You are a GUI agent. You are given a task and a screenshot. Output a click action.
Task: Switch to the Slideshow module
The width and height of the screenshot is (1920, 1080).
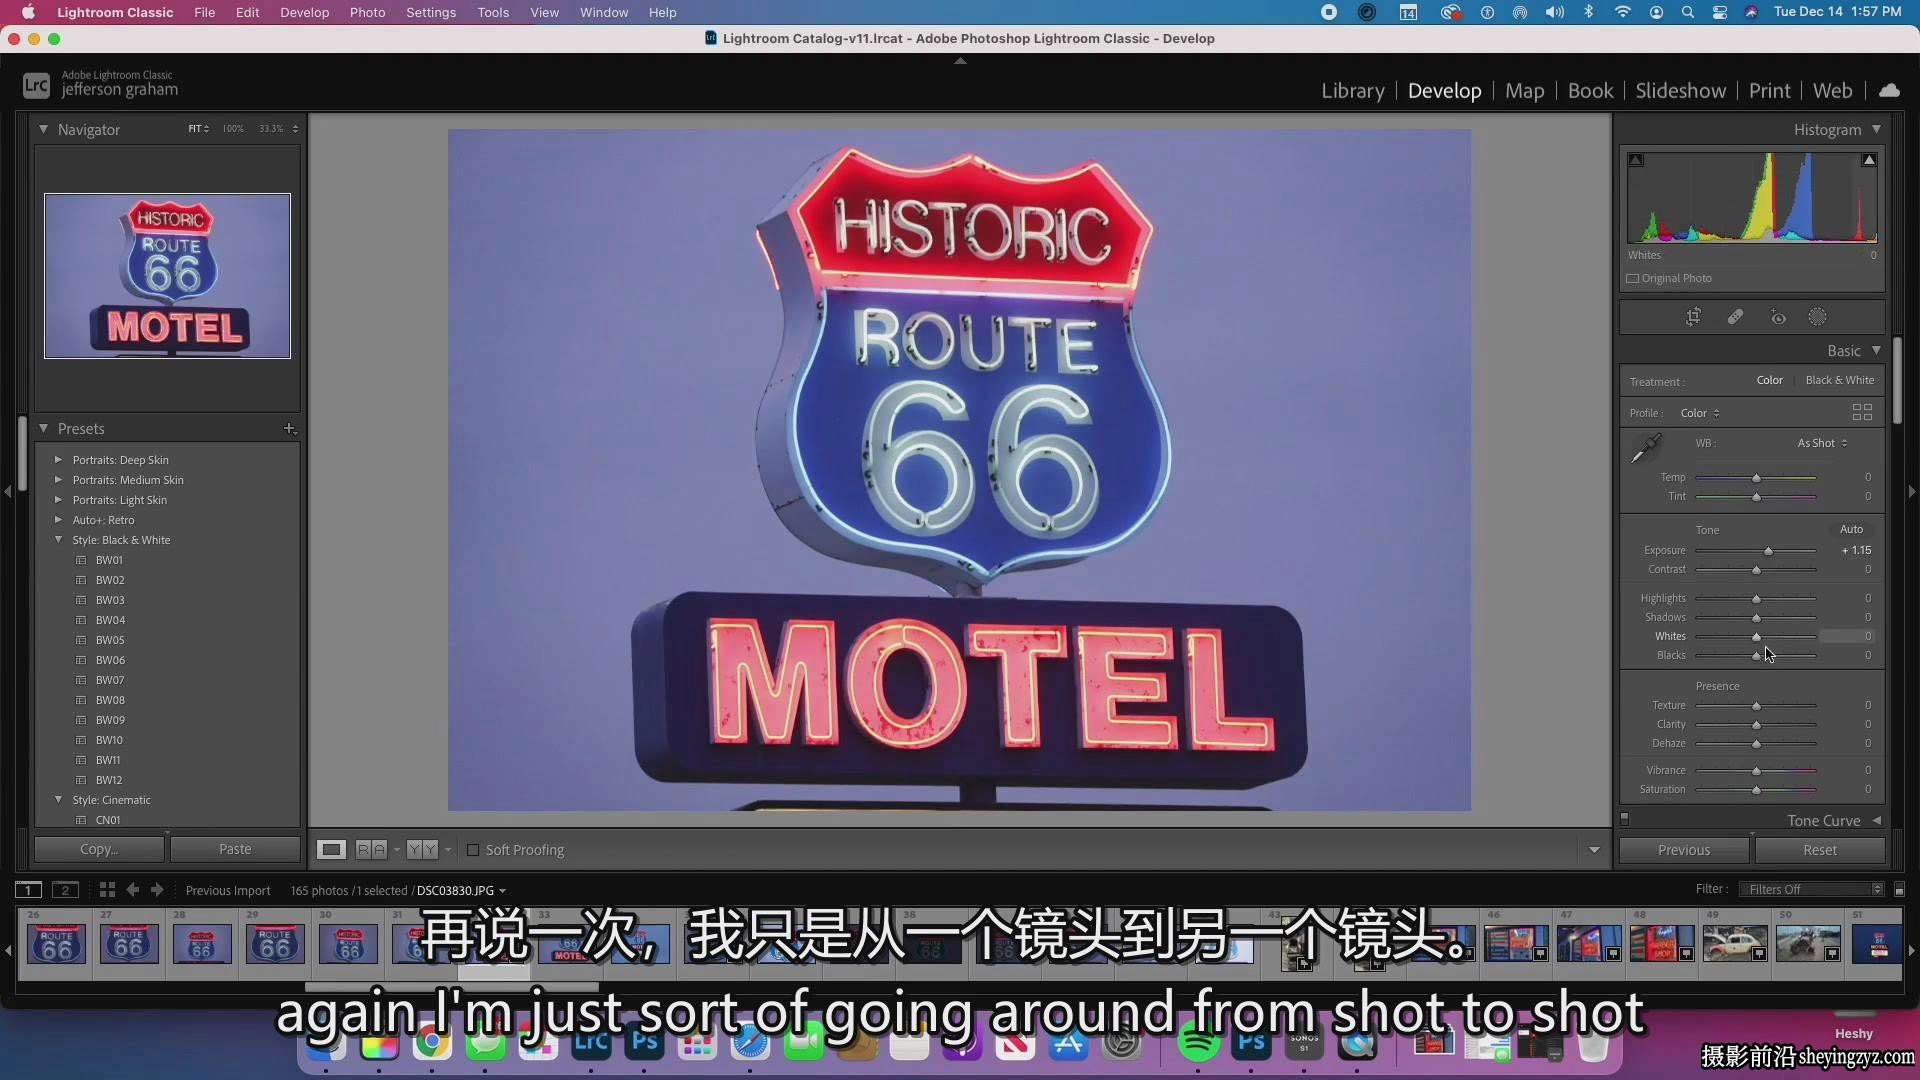pyautogui.click(x=1680, y=90)
